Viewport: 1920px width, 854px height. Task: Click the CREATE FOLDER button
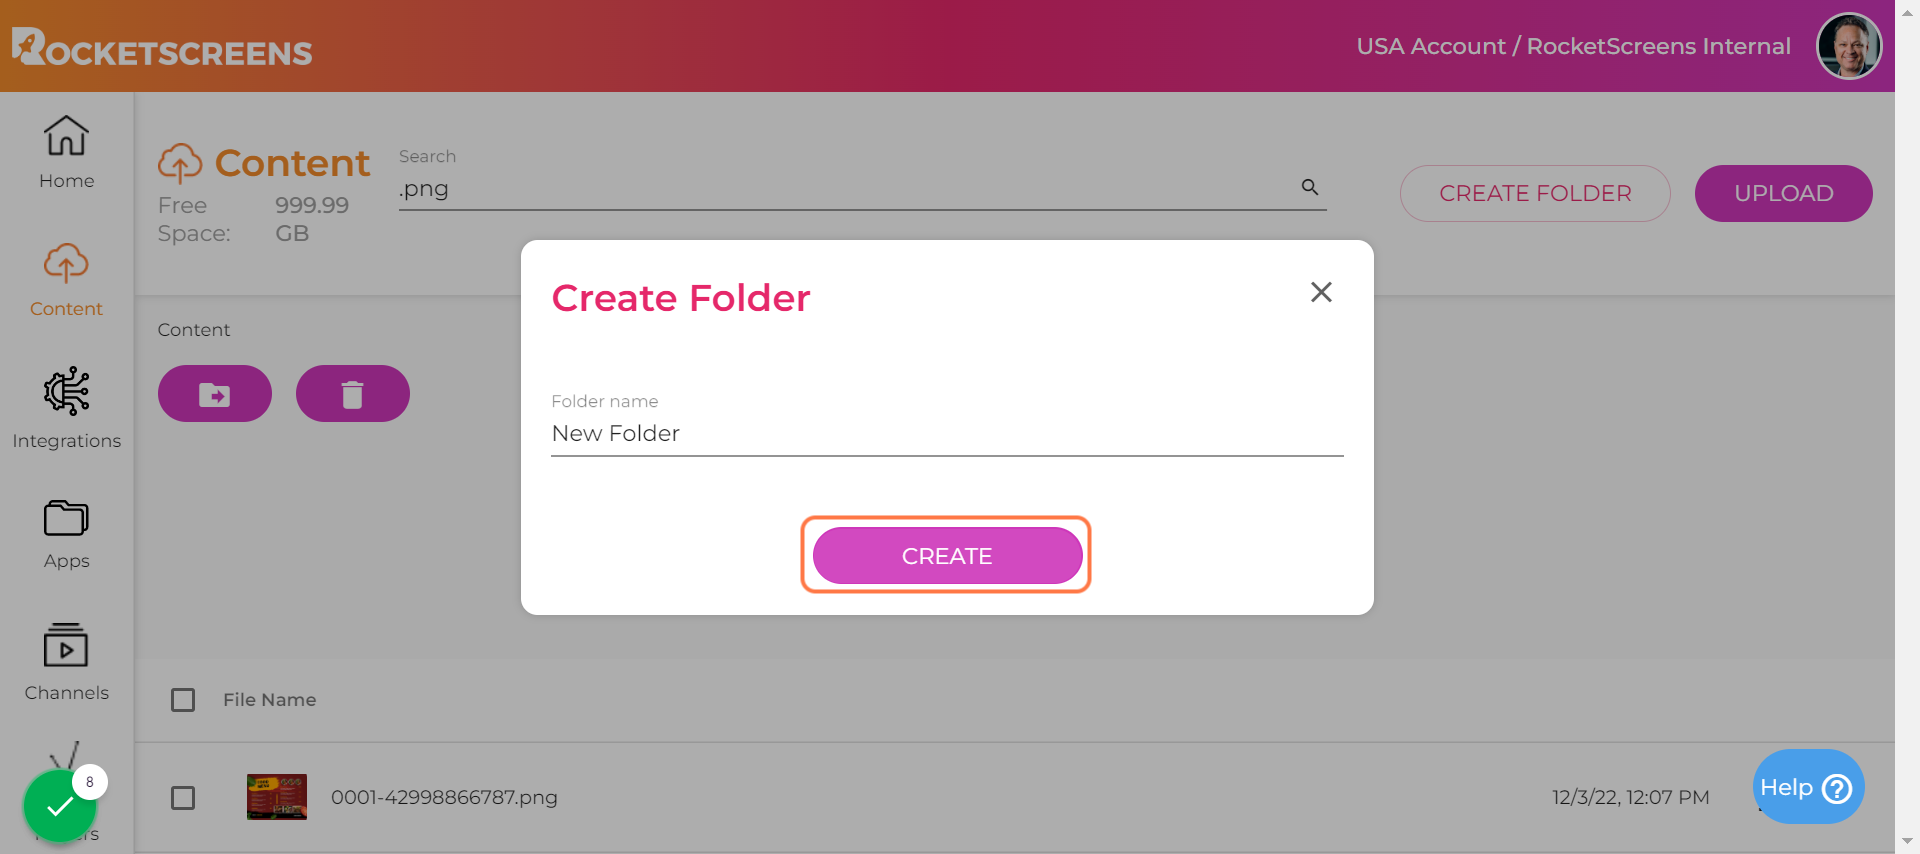(x=1535, y=194)
